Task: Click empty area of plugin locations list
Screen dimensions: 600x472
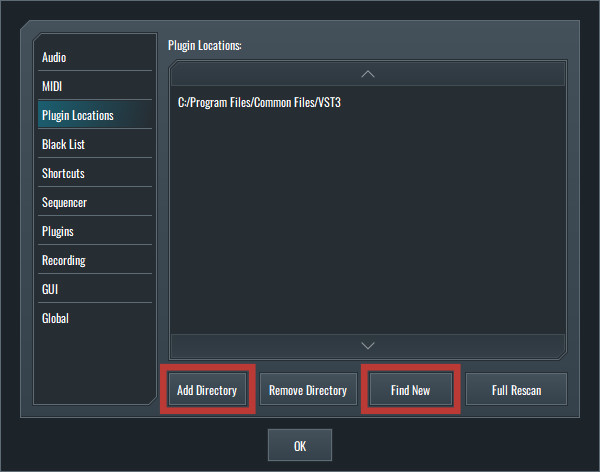Action: point(368,222)
